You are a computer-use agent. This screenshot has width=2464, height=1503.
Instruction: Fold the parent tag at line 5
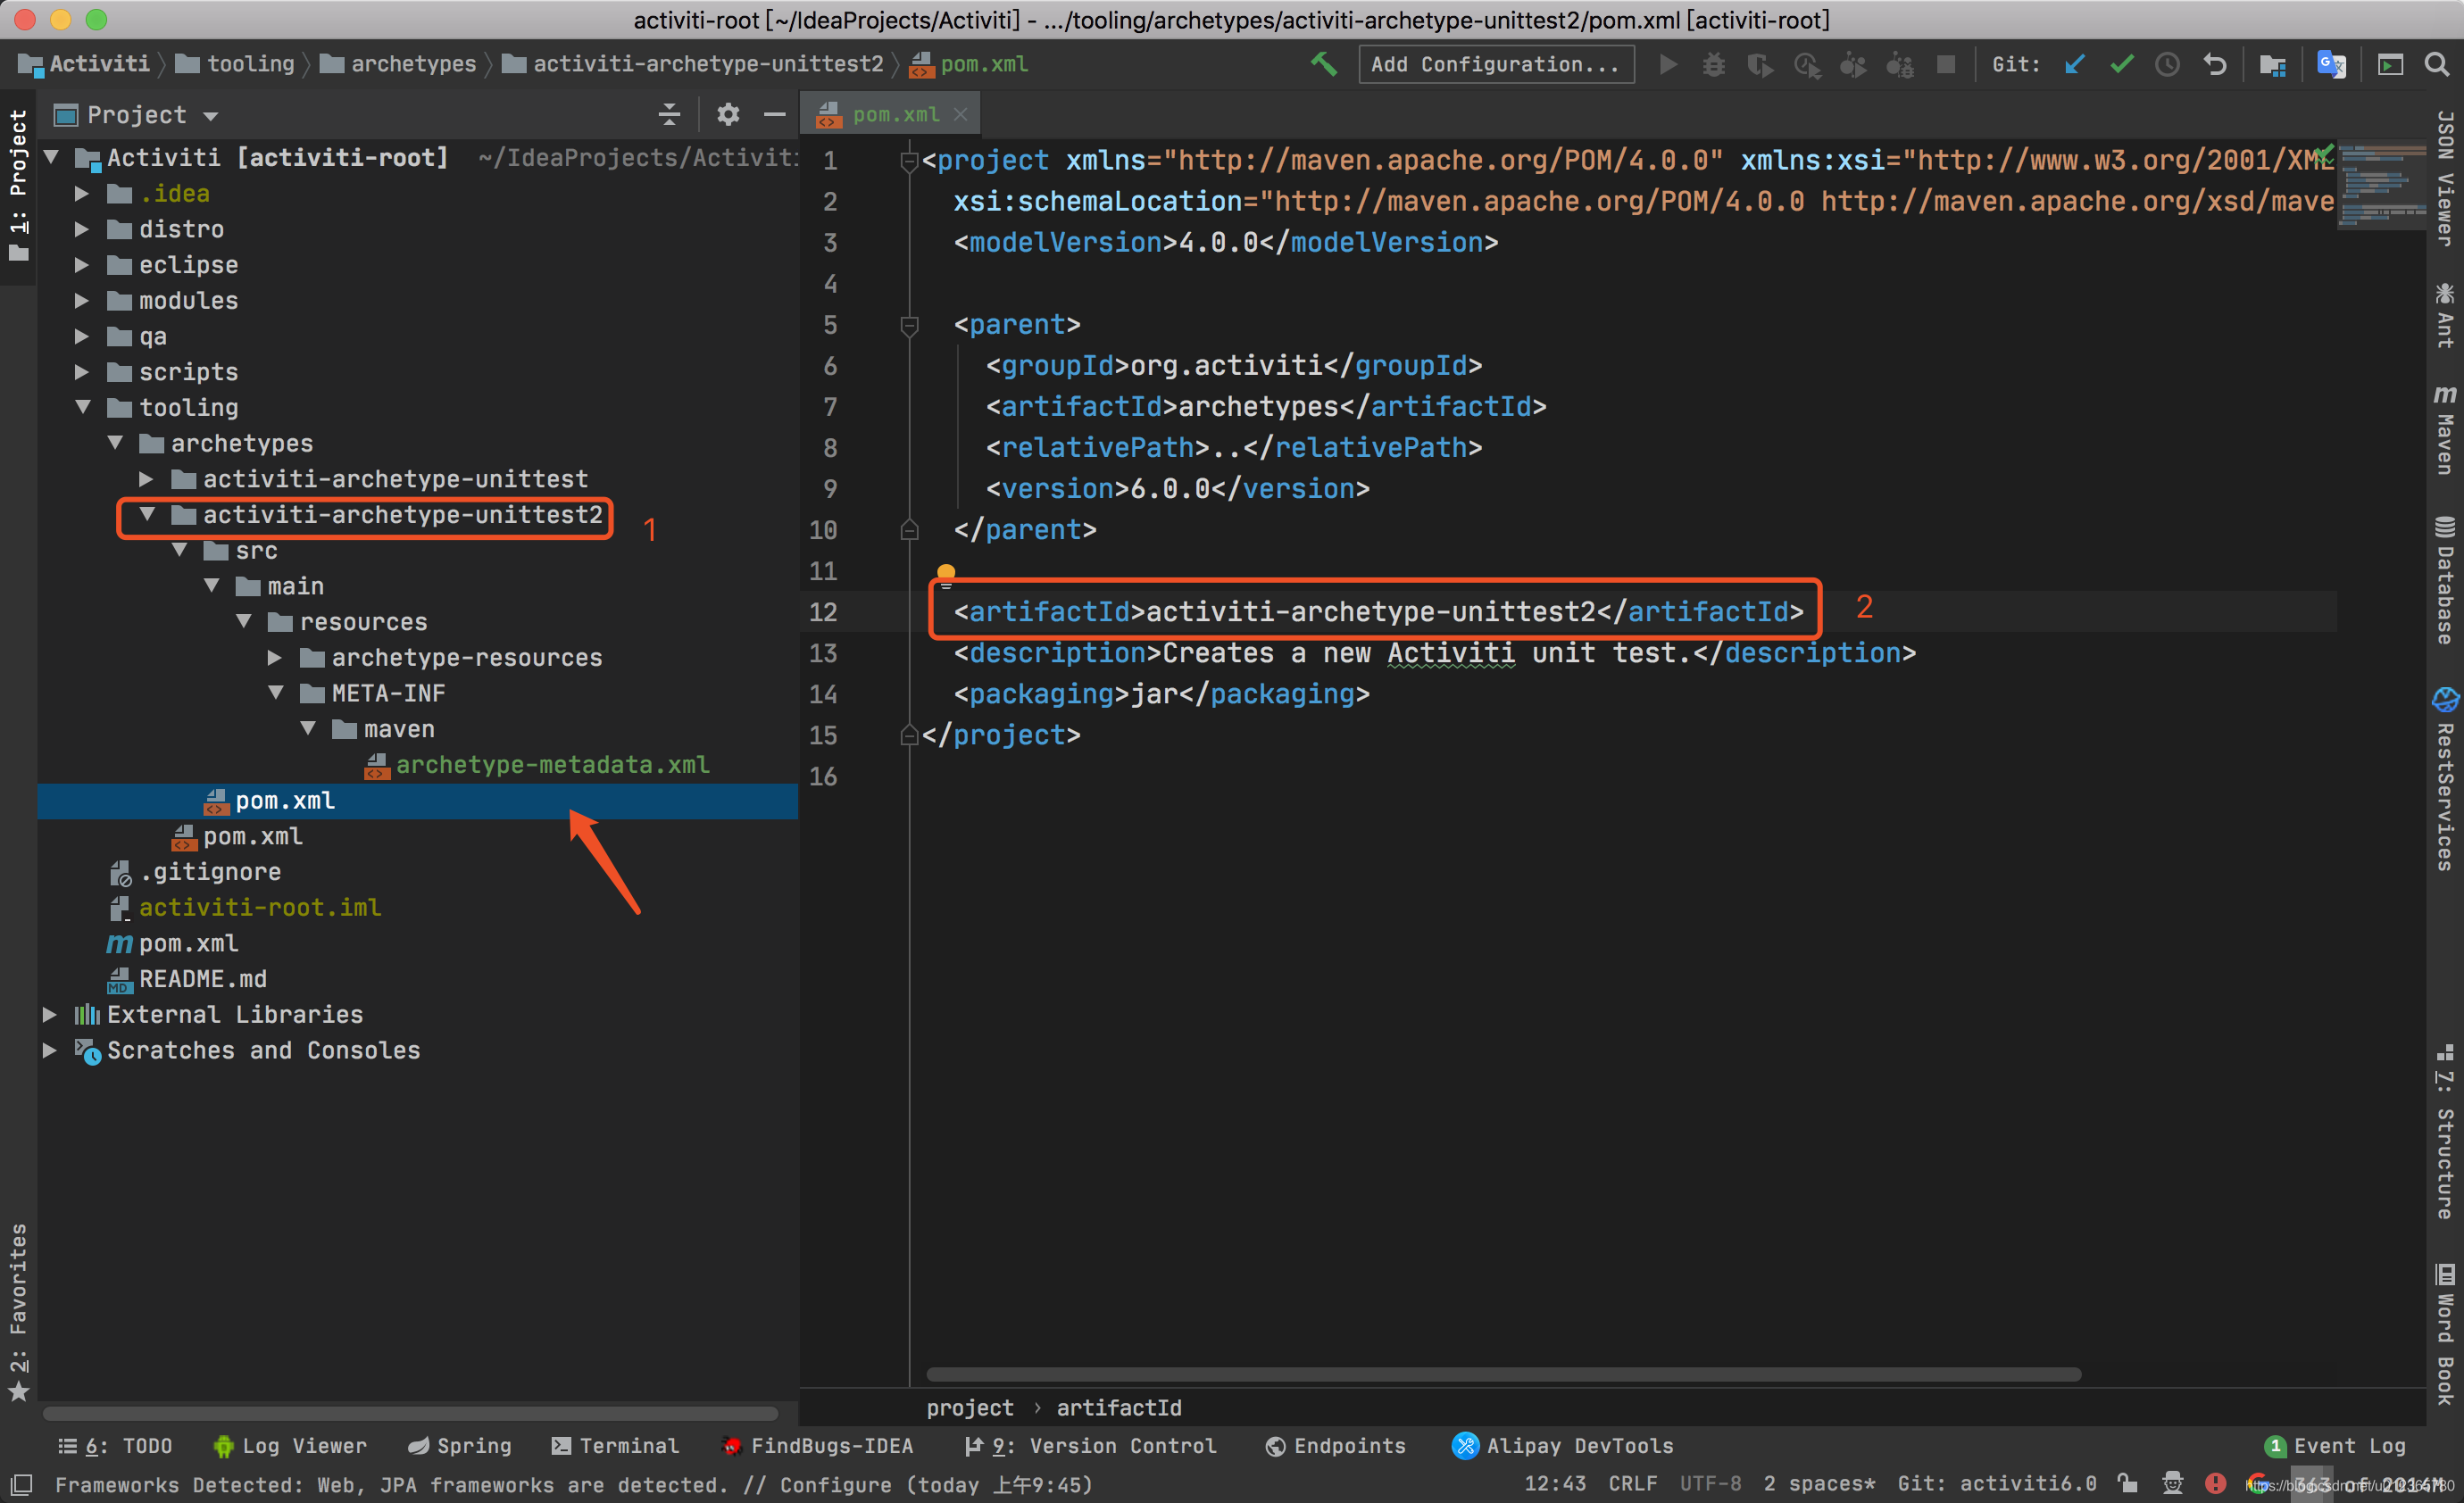(x=909, y=325)
